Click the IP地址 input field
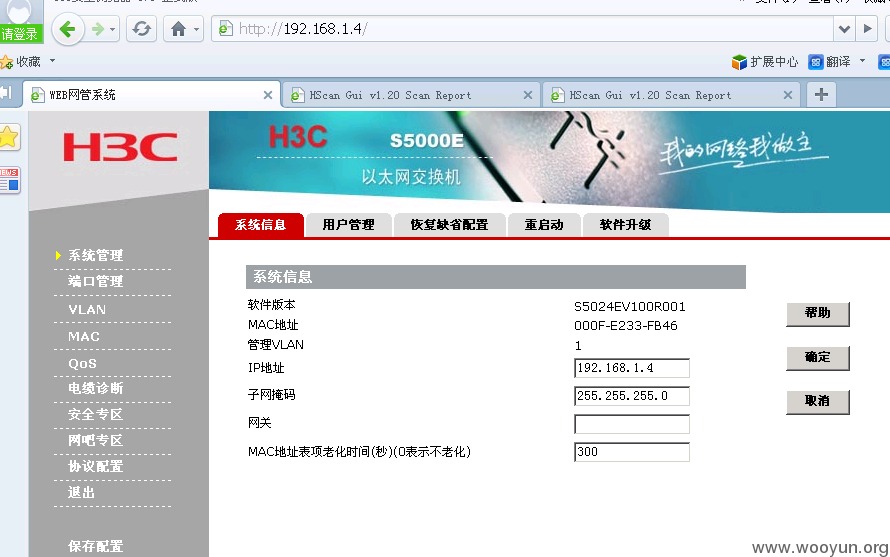This screenshot has width=890, height=557. (632, 368)
